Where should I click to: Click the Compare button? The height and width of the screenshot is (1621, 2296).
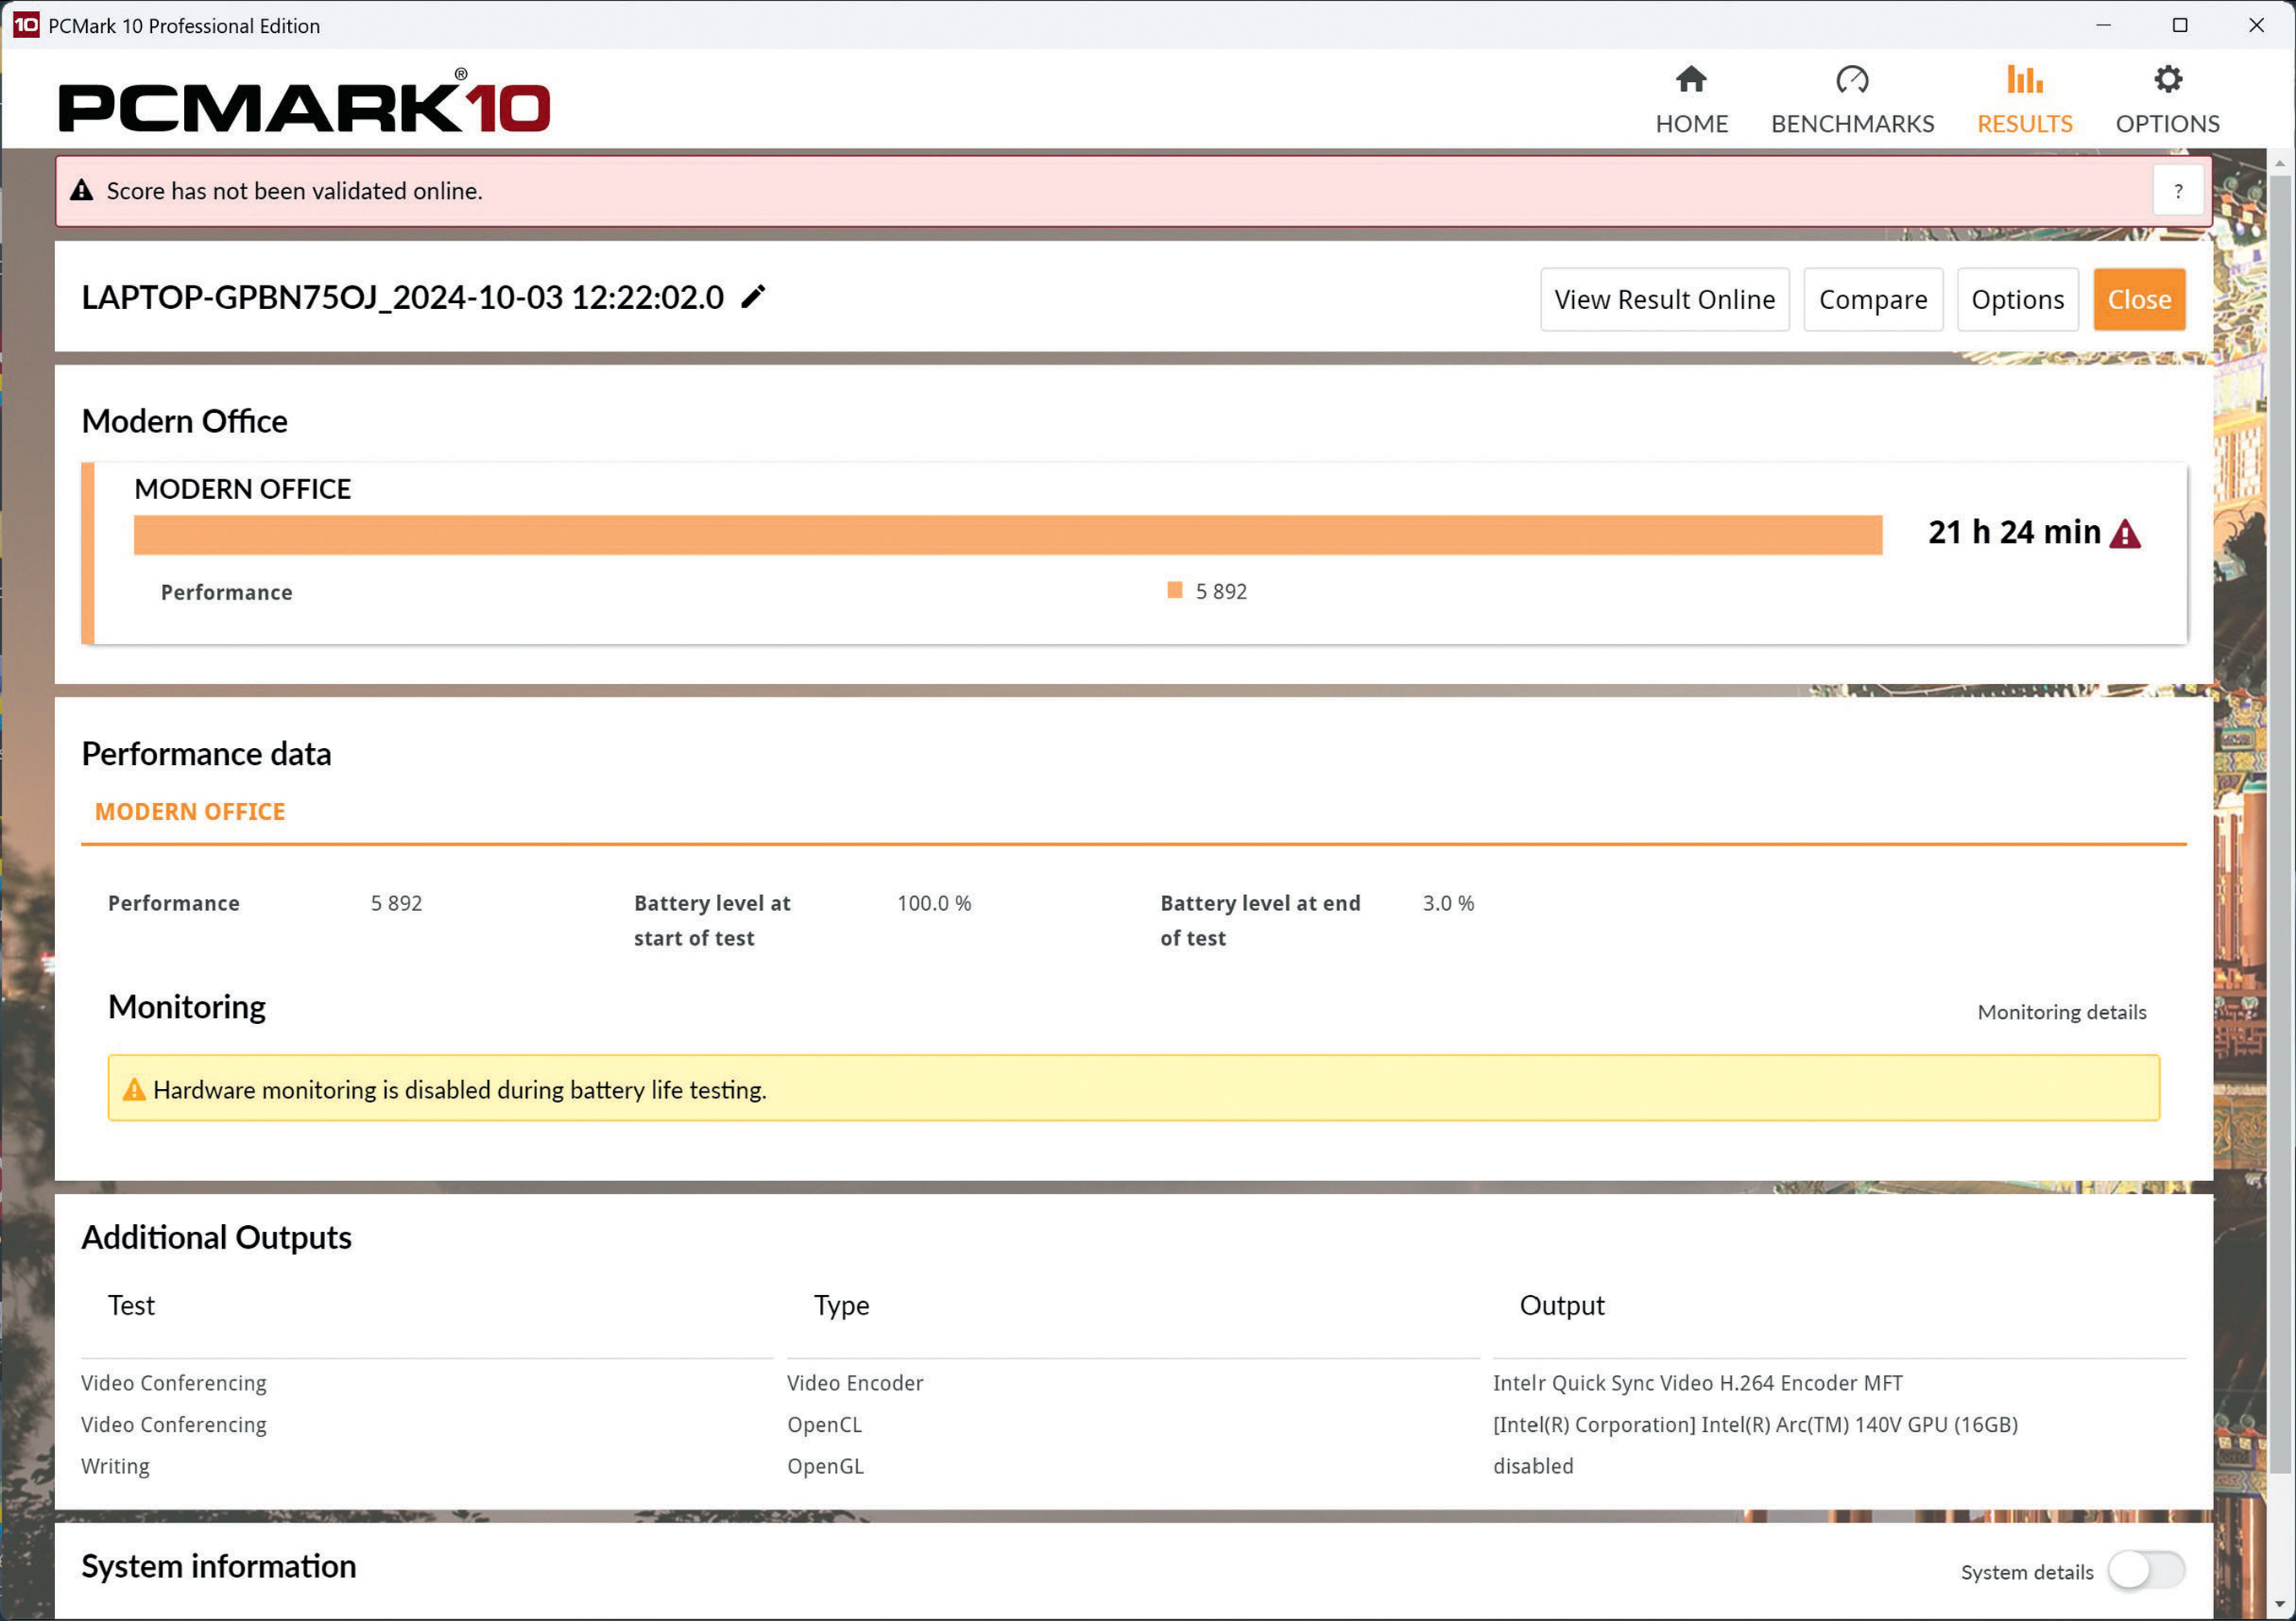coord(1873,299)
